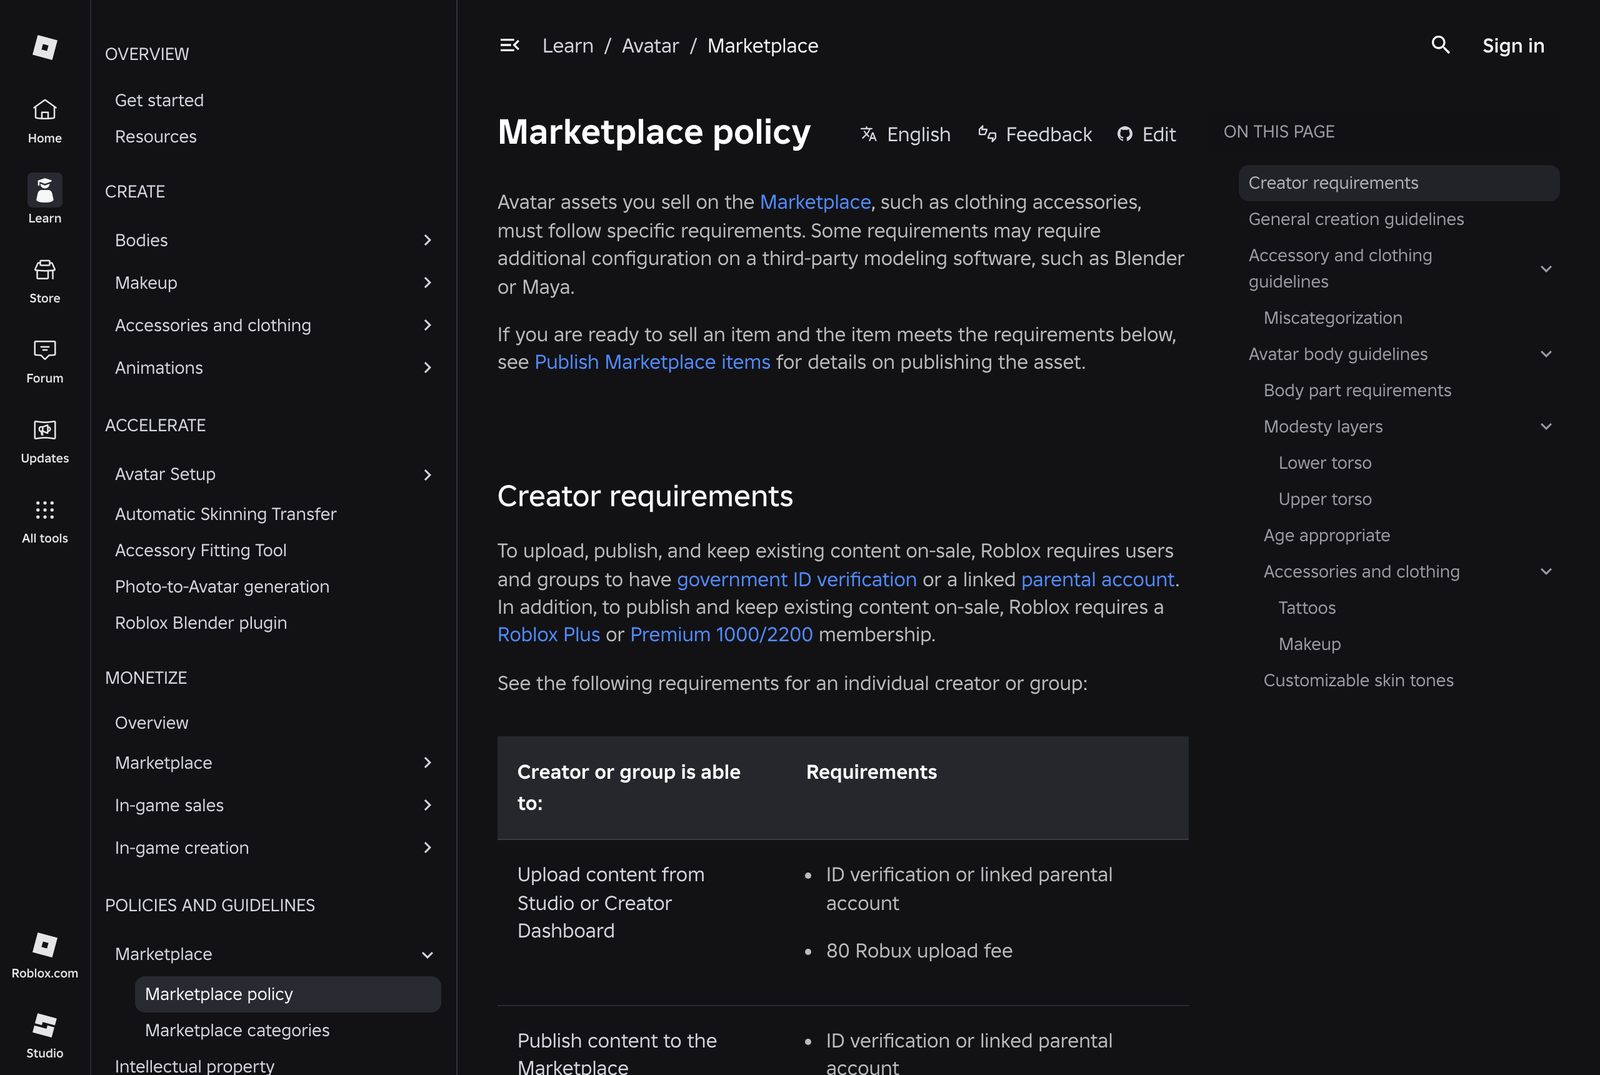This screenshot has height=1075, width=1600.
Task: Click the Roblox logo at top of rail
Action: [x=45, y=47]
